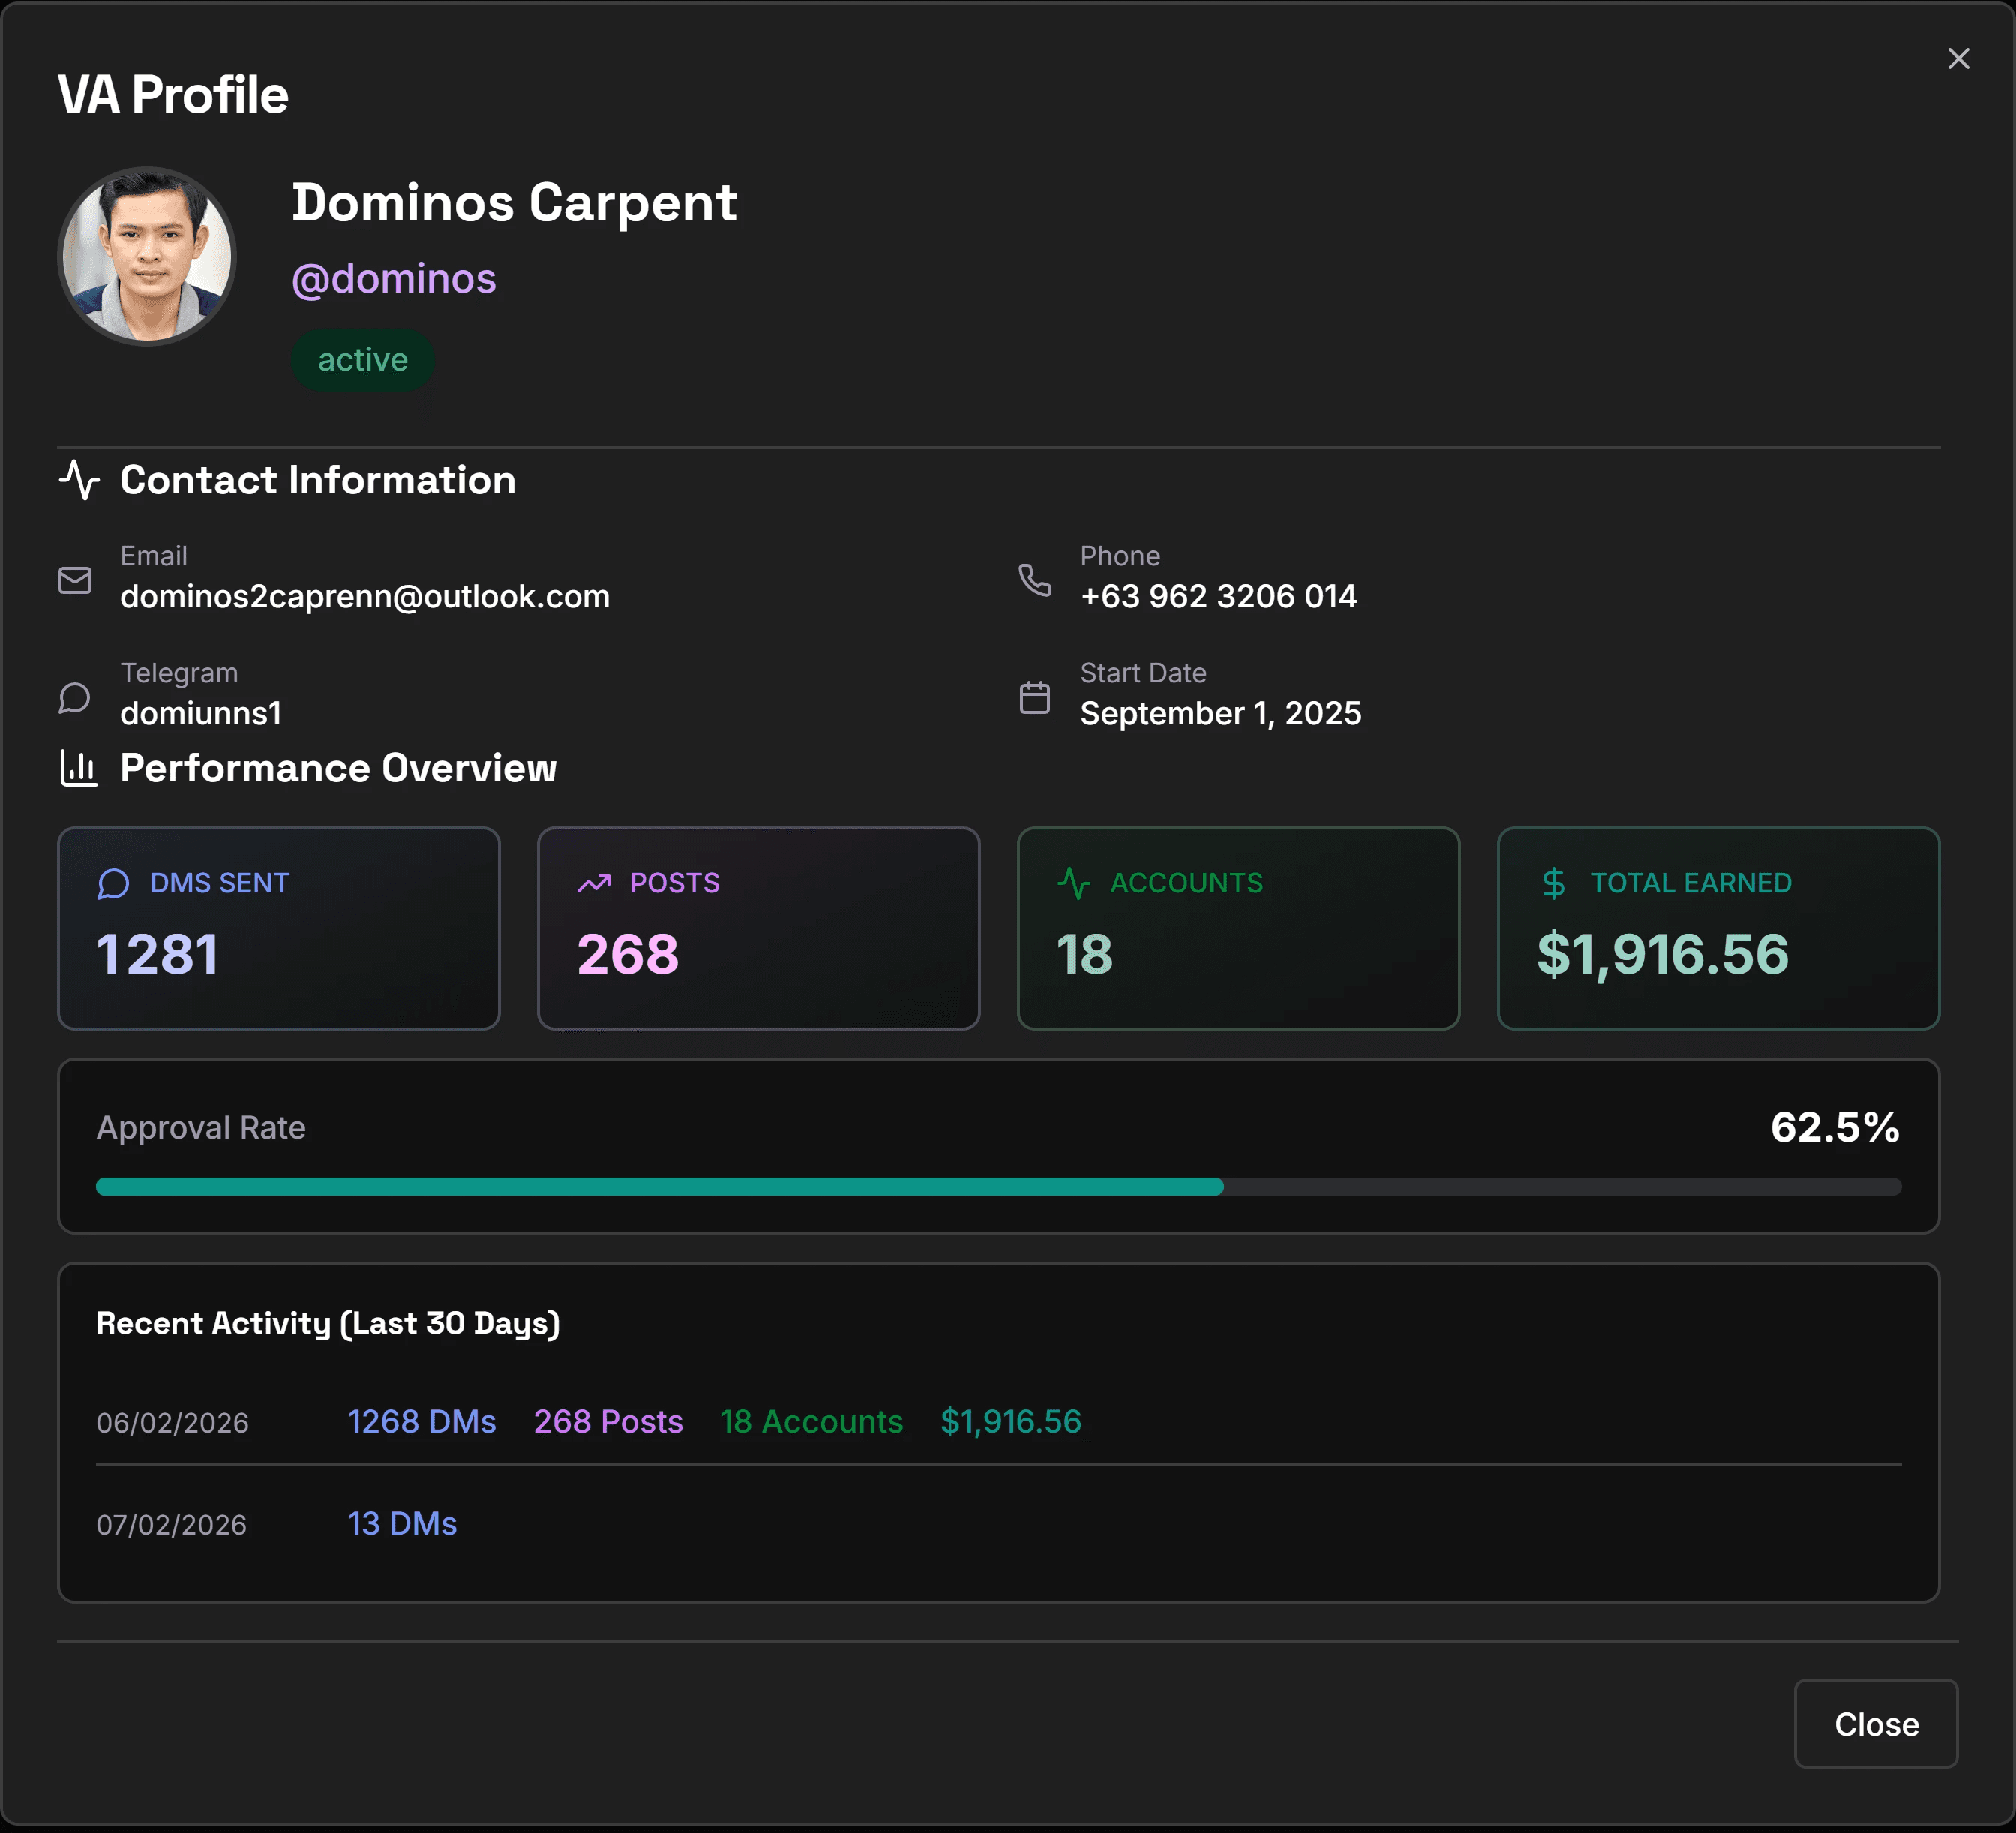2016x1833 pixels.
Task: Click the profile avatar photo
Action: click(148, 256)
